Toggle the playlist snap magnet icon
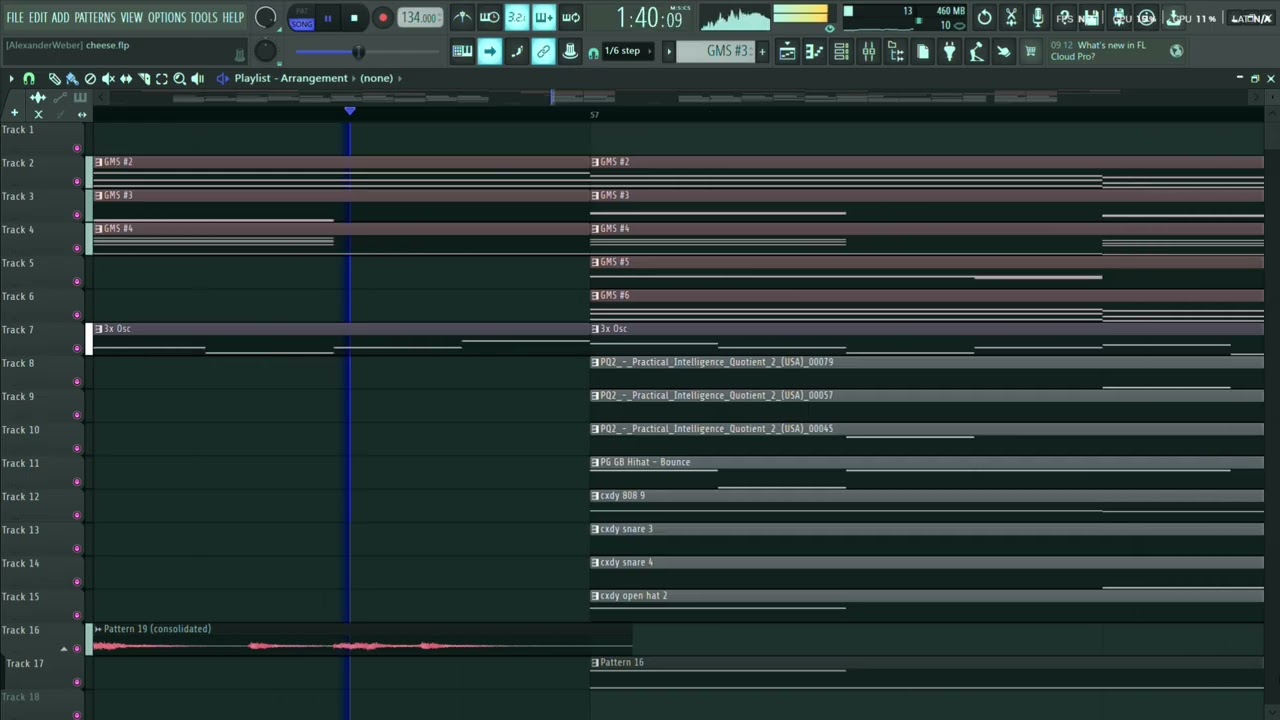1280x720 pixels. (29, 78)
